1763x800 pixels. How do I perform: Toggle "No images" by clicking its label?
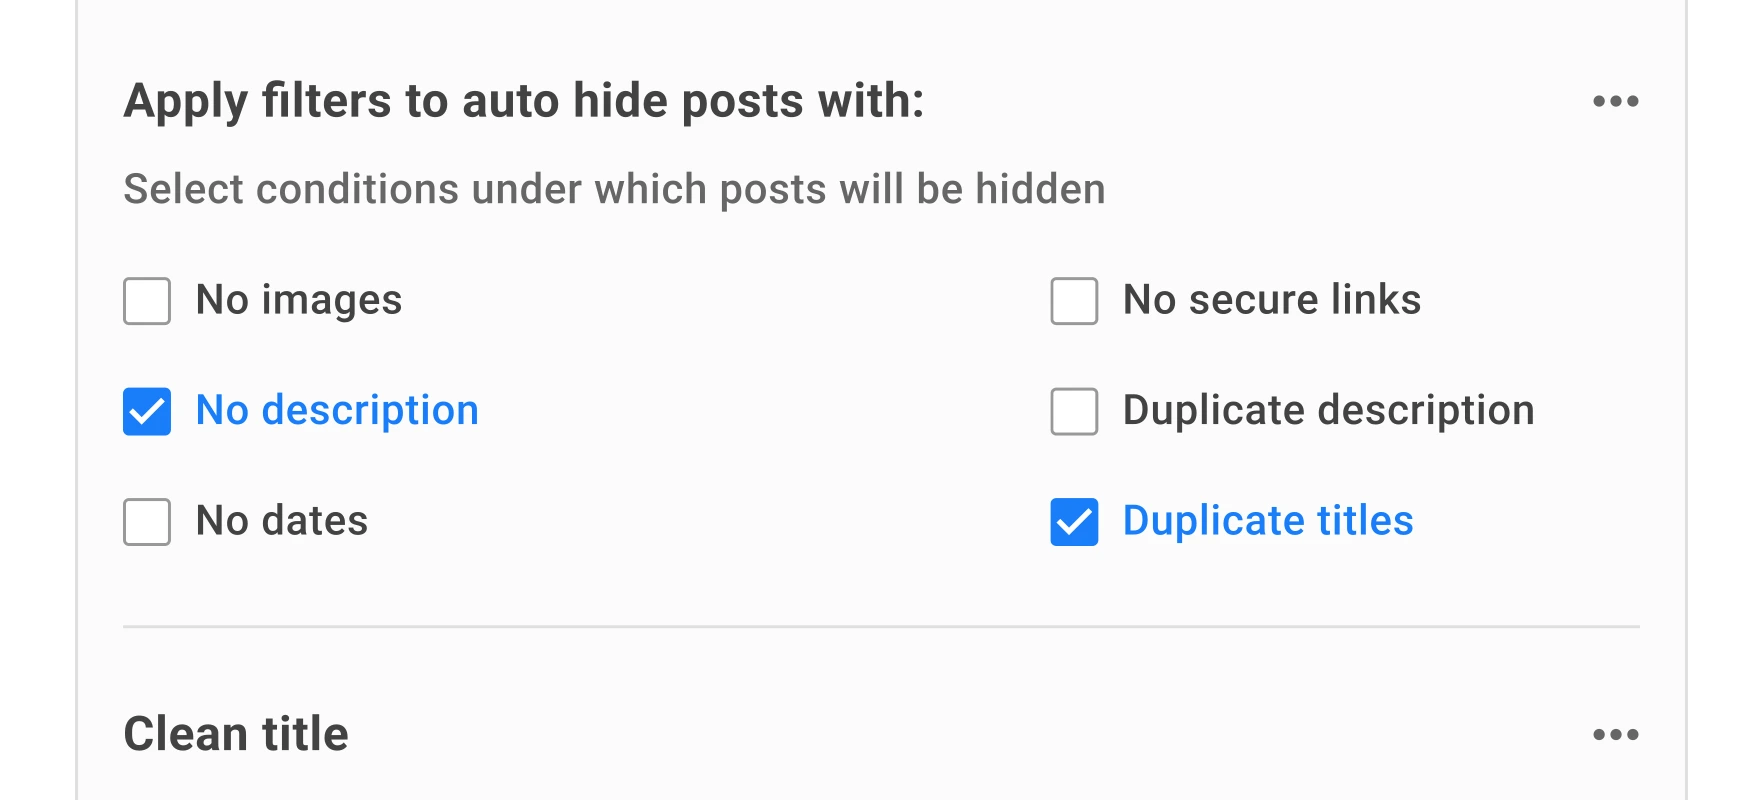[299, 300]
